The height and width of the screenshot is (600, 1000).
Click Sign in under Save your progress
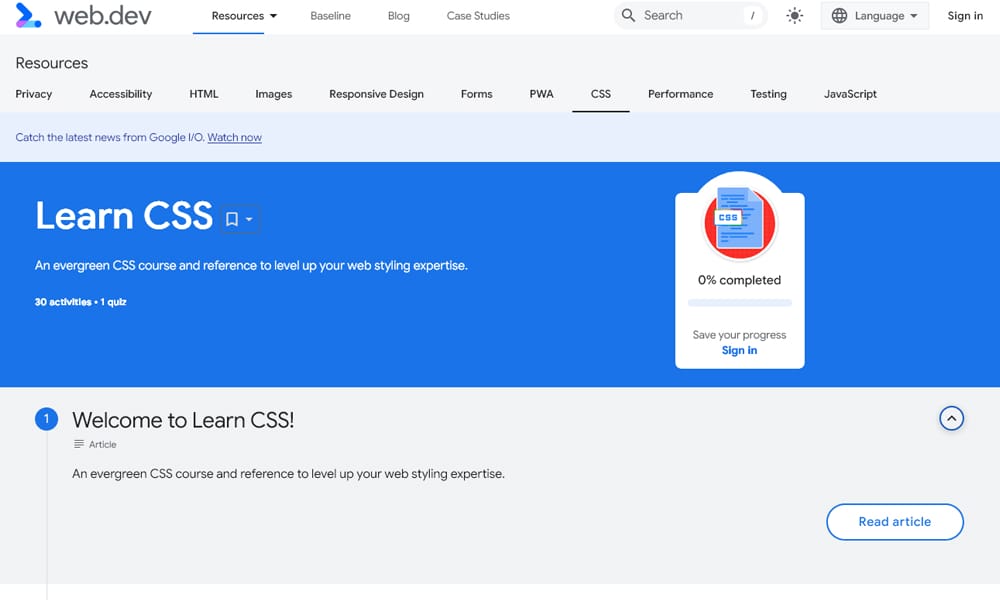739,351
